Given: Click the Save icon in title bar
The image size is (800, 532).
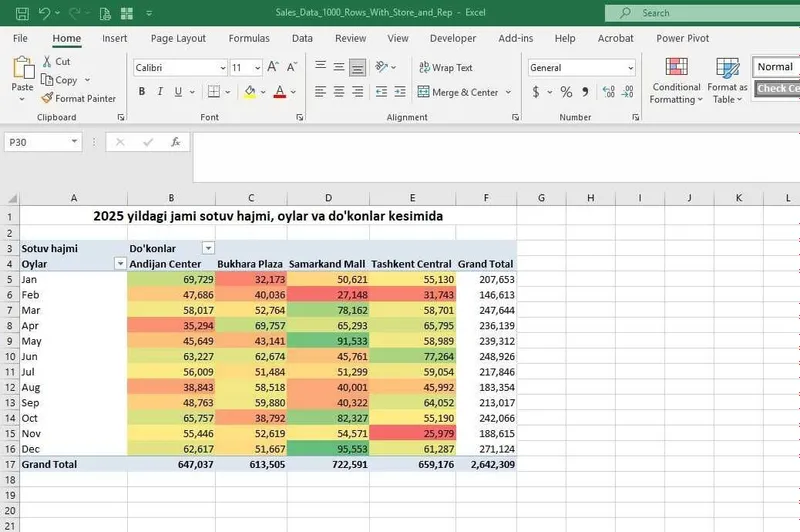Looking at the screenshot, I should click(22, 13).
